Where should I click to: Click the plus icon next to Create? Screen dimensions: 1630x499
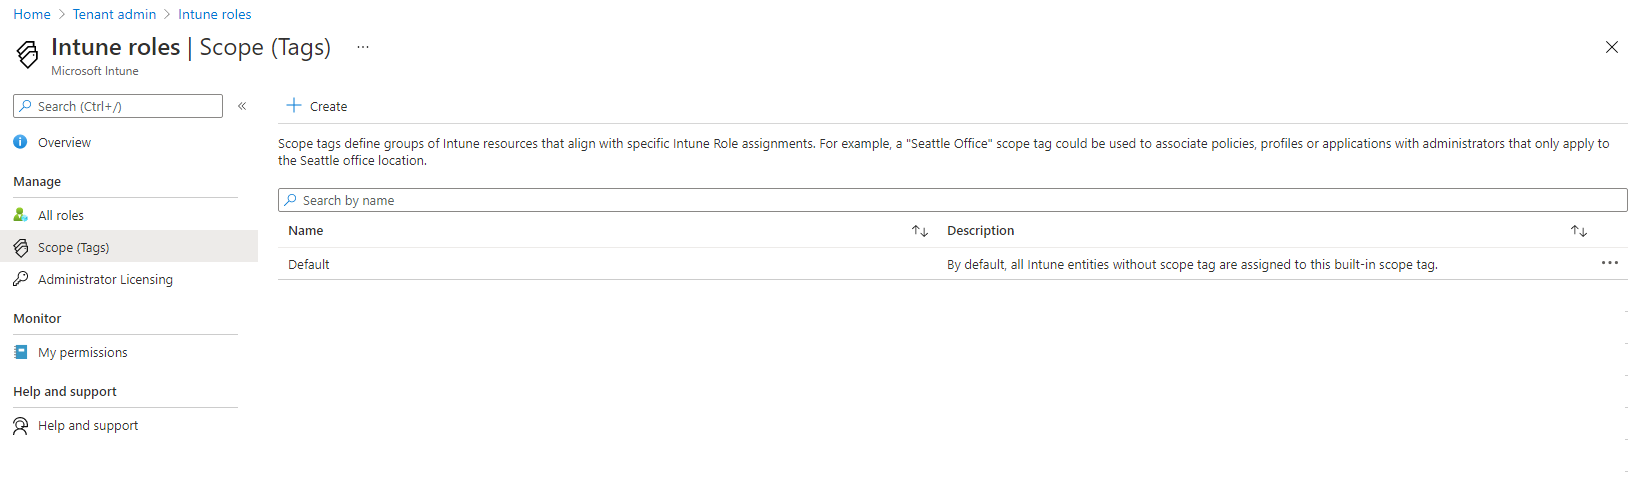point(294,105)
